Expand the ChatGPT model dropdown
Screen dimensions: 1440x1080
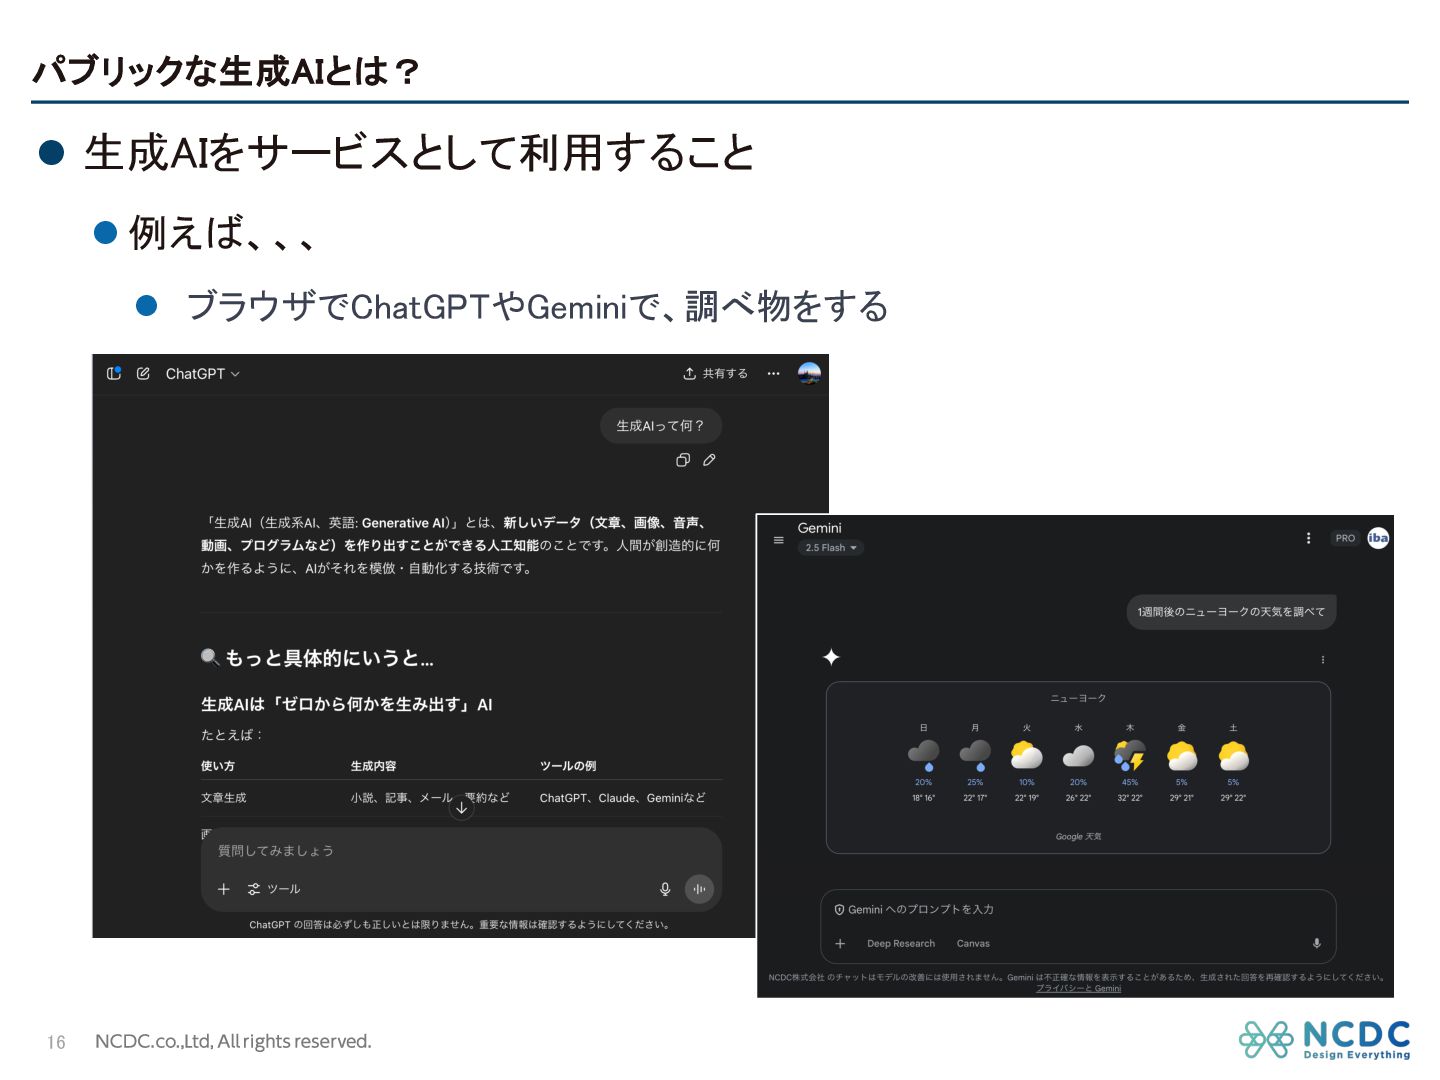[x=203, y=374]
